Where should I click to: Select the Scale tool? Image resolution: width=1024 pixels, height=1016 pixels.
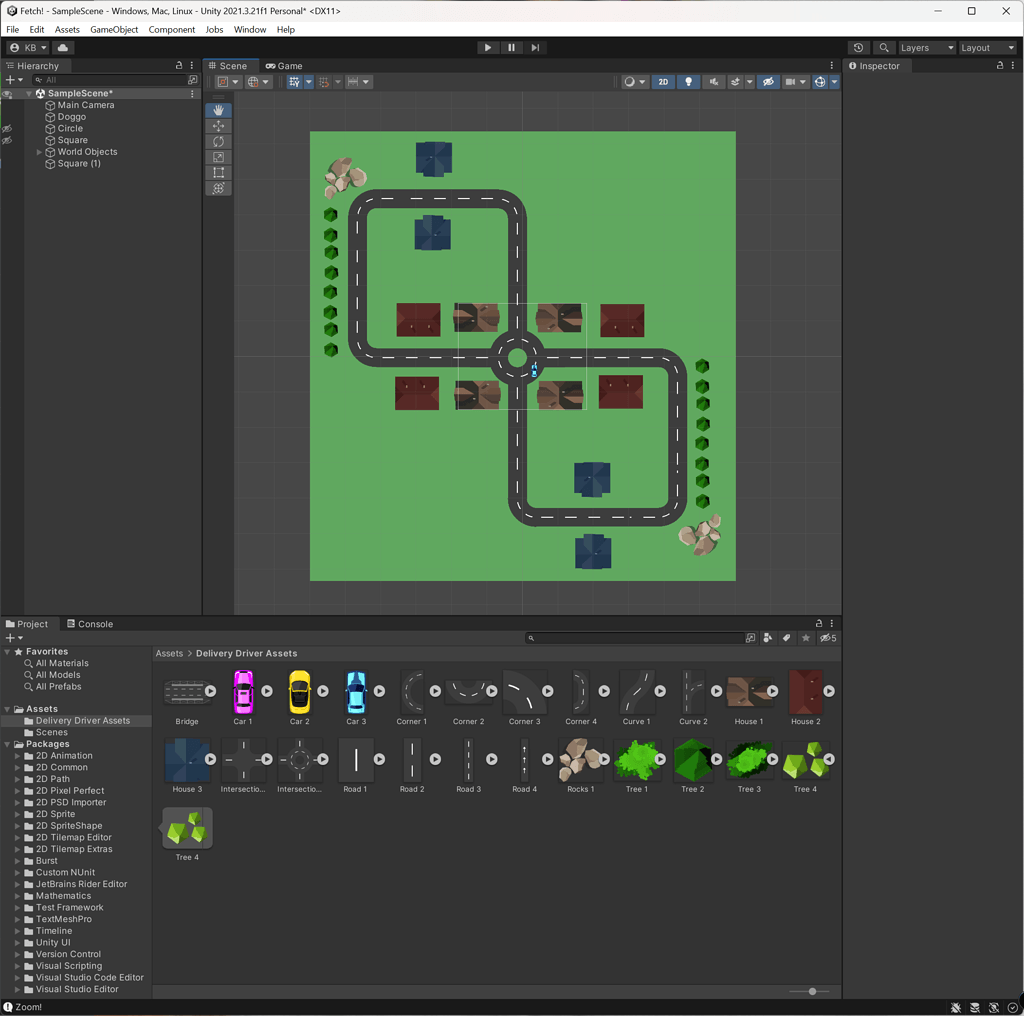[218, 157]
